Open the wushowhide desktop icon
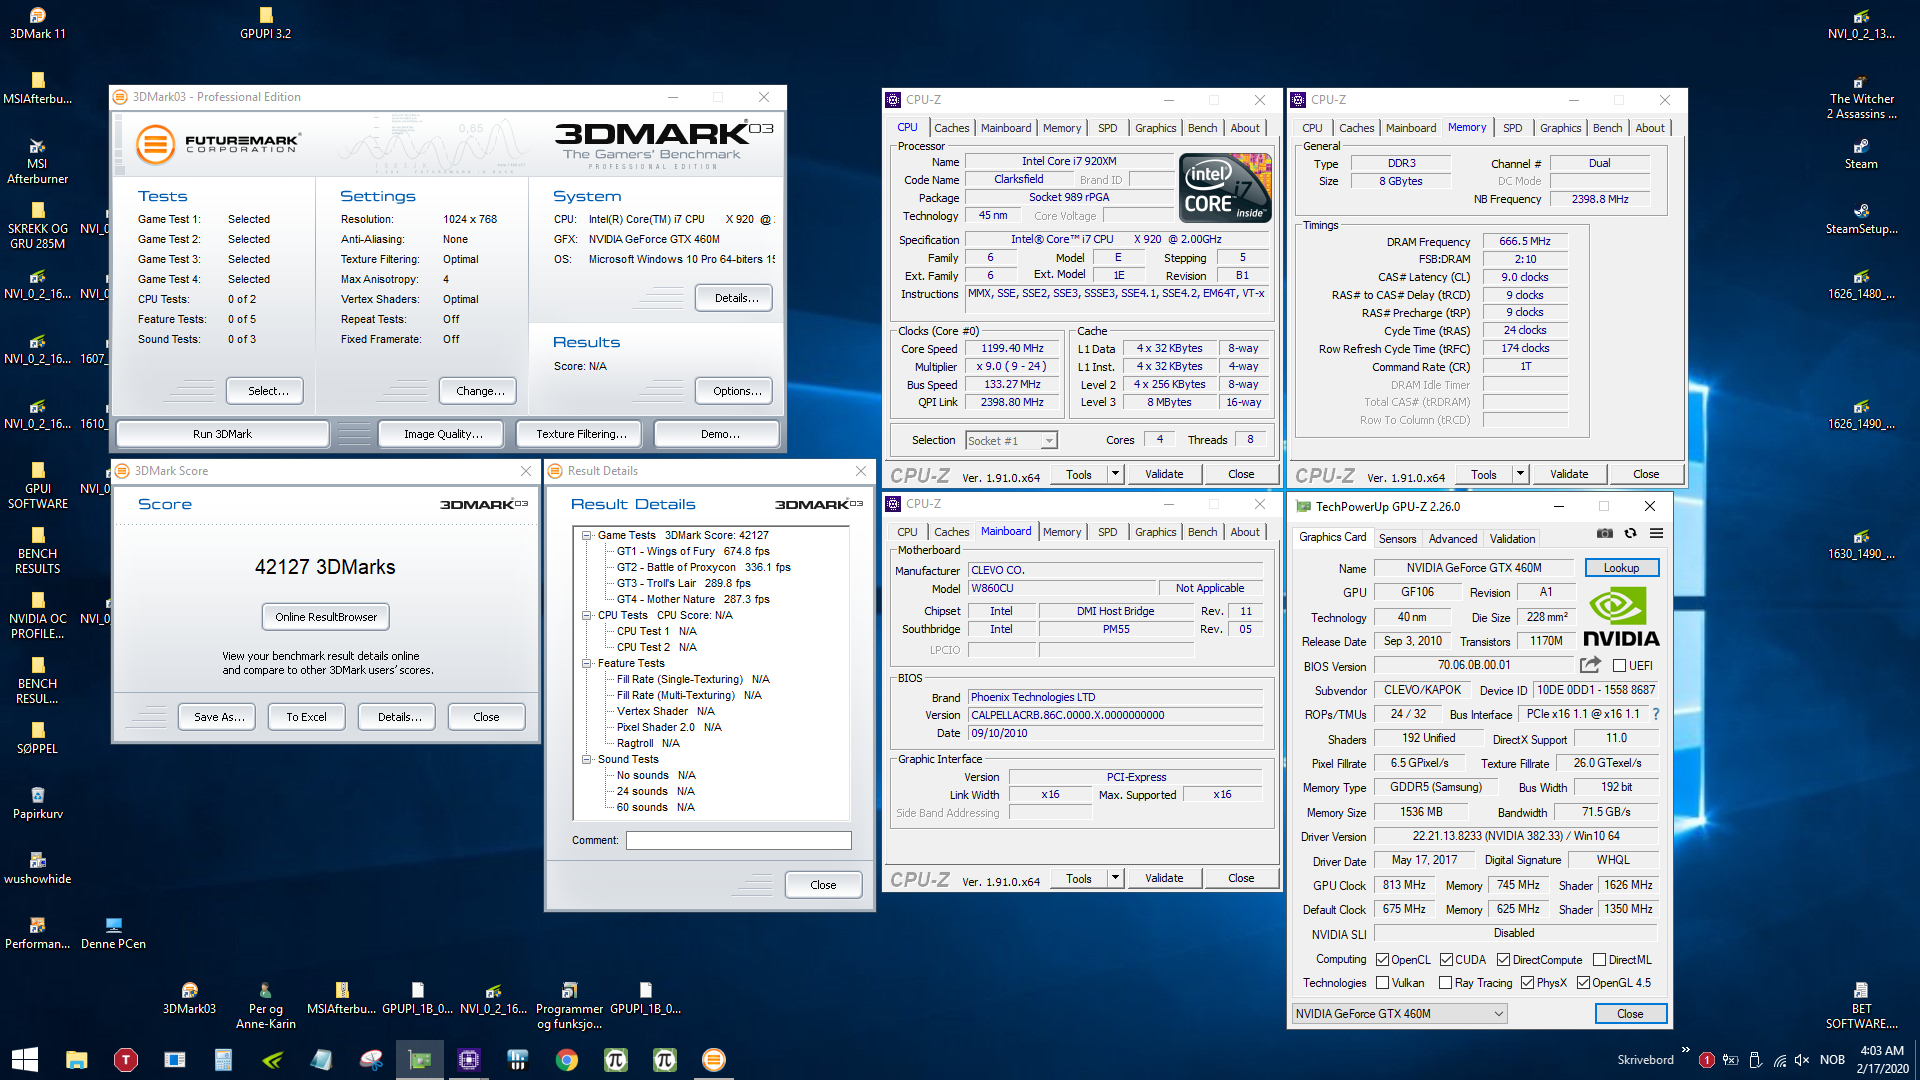The height and width of the screenshot is (1080, 1920). click(x=38, y=868)
